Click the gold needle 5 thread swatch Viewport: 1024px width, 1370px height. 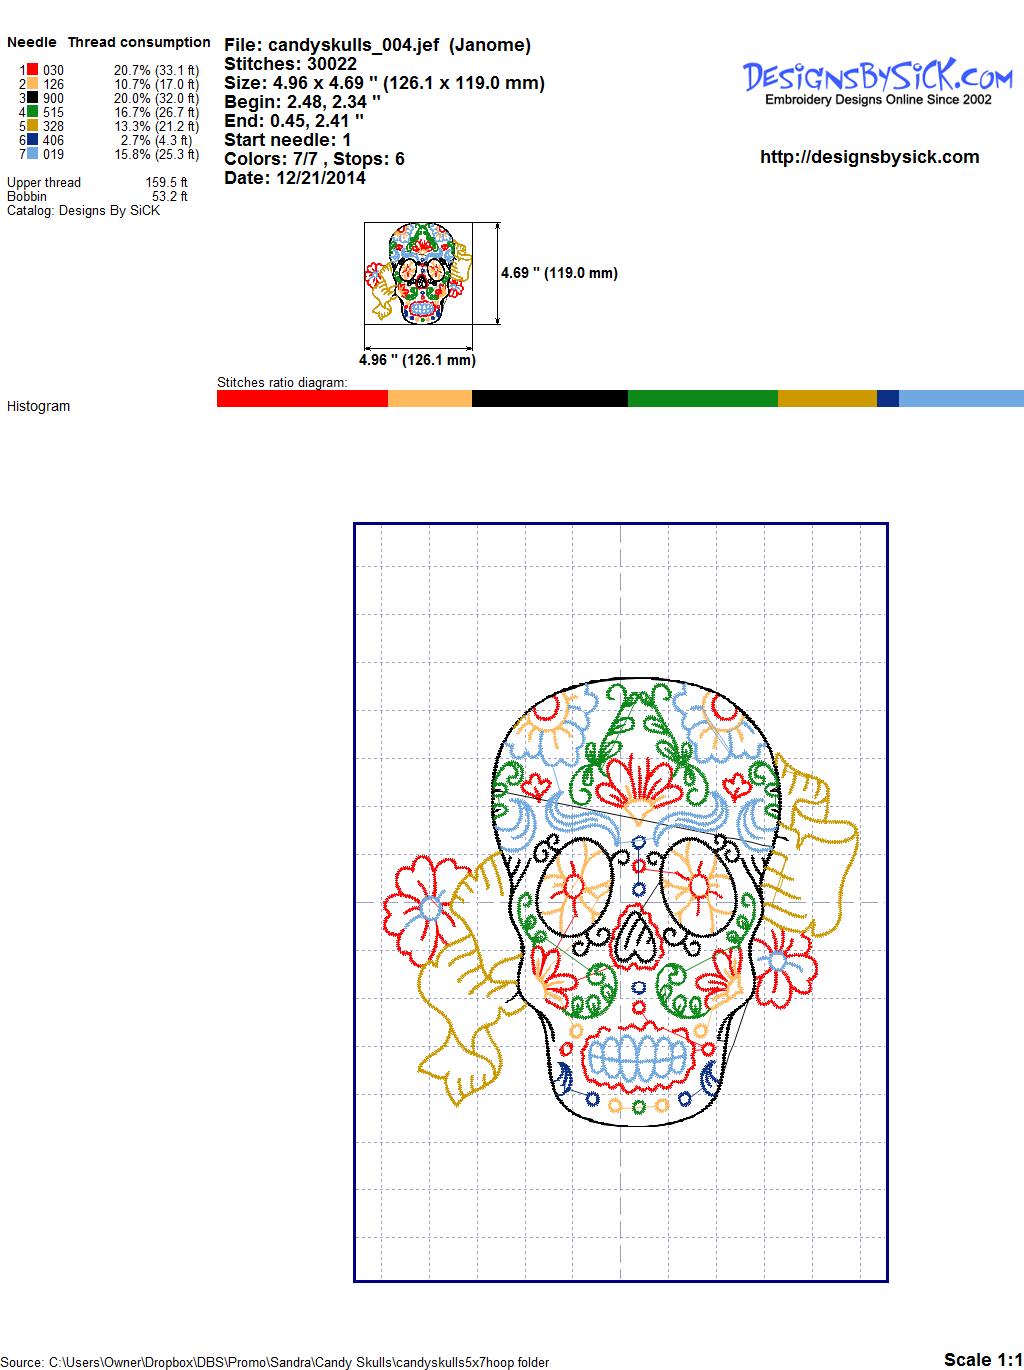[x=32, y=126]
